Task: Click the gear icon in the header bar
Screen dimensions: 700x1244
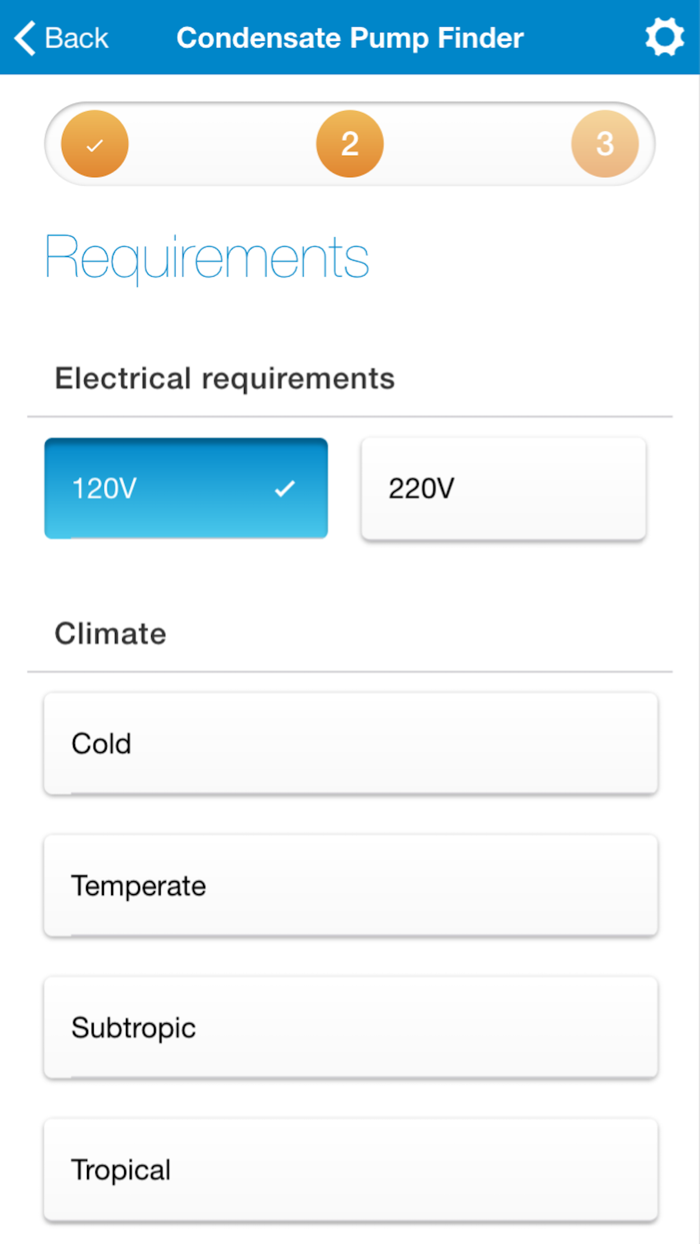Action: pos(664,37)
